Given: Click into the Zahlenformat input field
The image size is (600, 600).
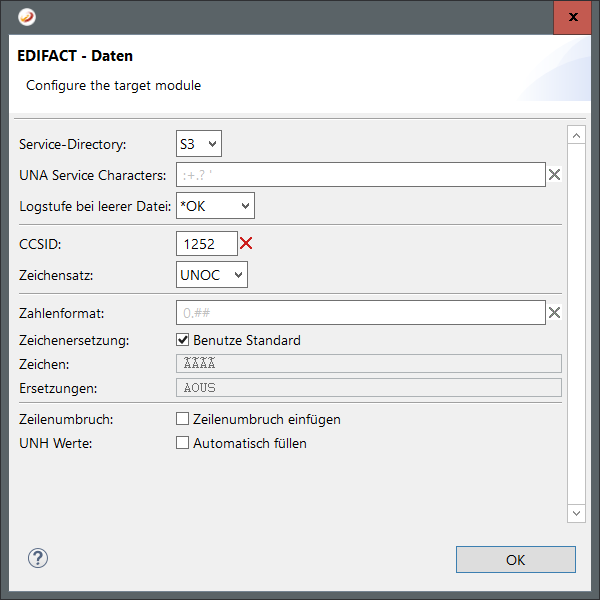Looking at the screenshot, I should (360, 313).
